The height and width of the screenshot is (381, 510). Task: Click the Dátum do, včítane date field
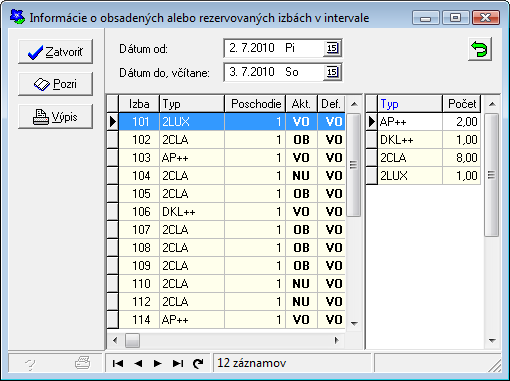[x=283, y=72]
